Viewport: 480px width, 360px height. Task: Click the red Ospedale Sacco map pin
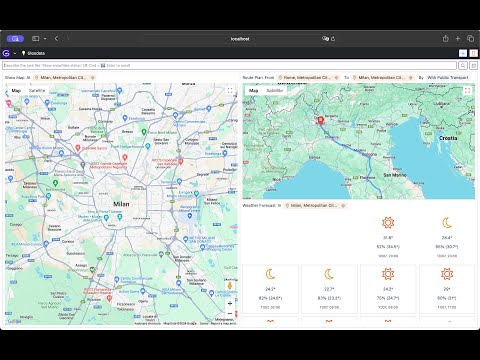point(77,148)
